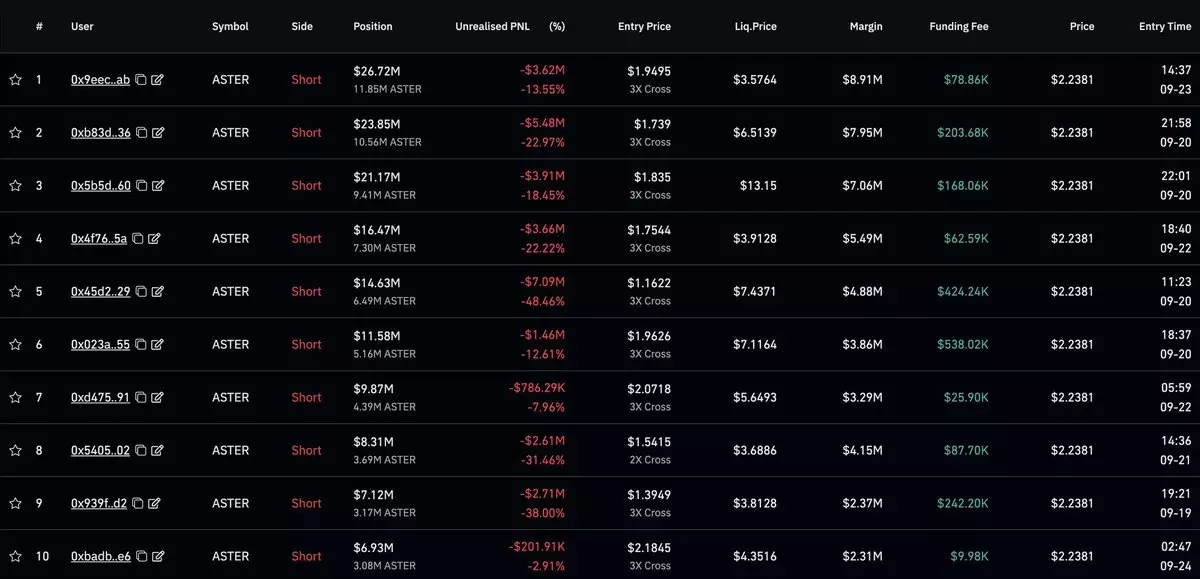The image size is (1200, 579).
Task: Sort by Unrealised PNL column header
Action: click(492, 27)
